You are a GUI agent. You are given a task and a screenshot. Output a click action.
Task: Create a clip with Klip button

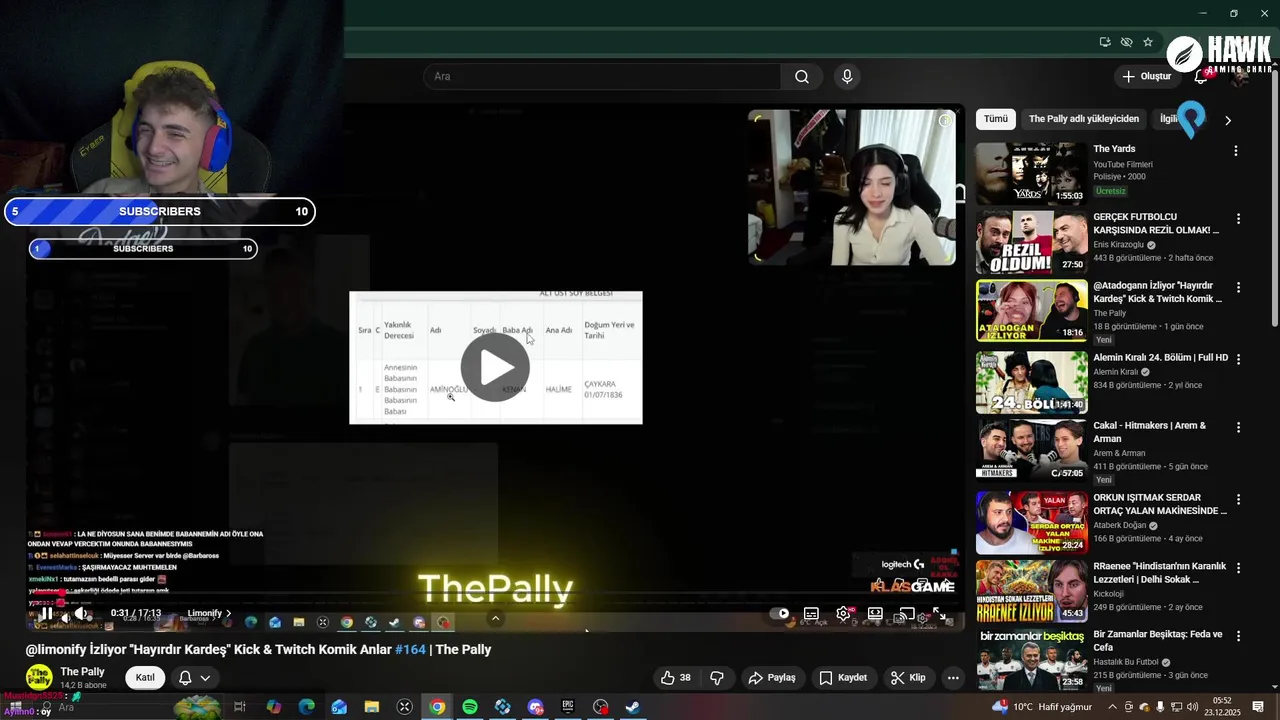908,678
